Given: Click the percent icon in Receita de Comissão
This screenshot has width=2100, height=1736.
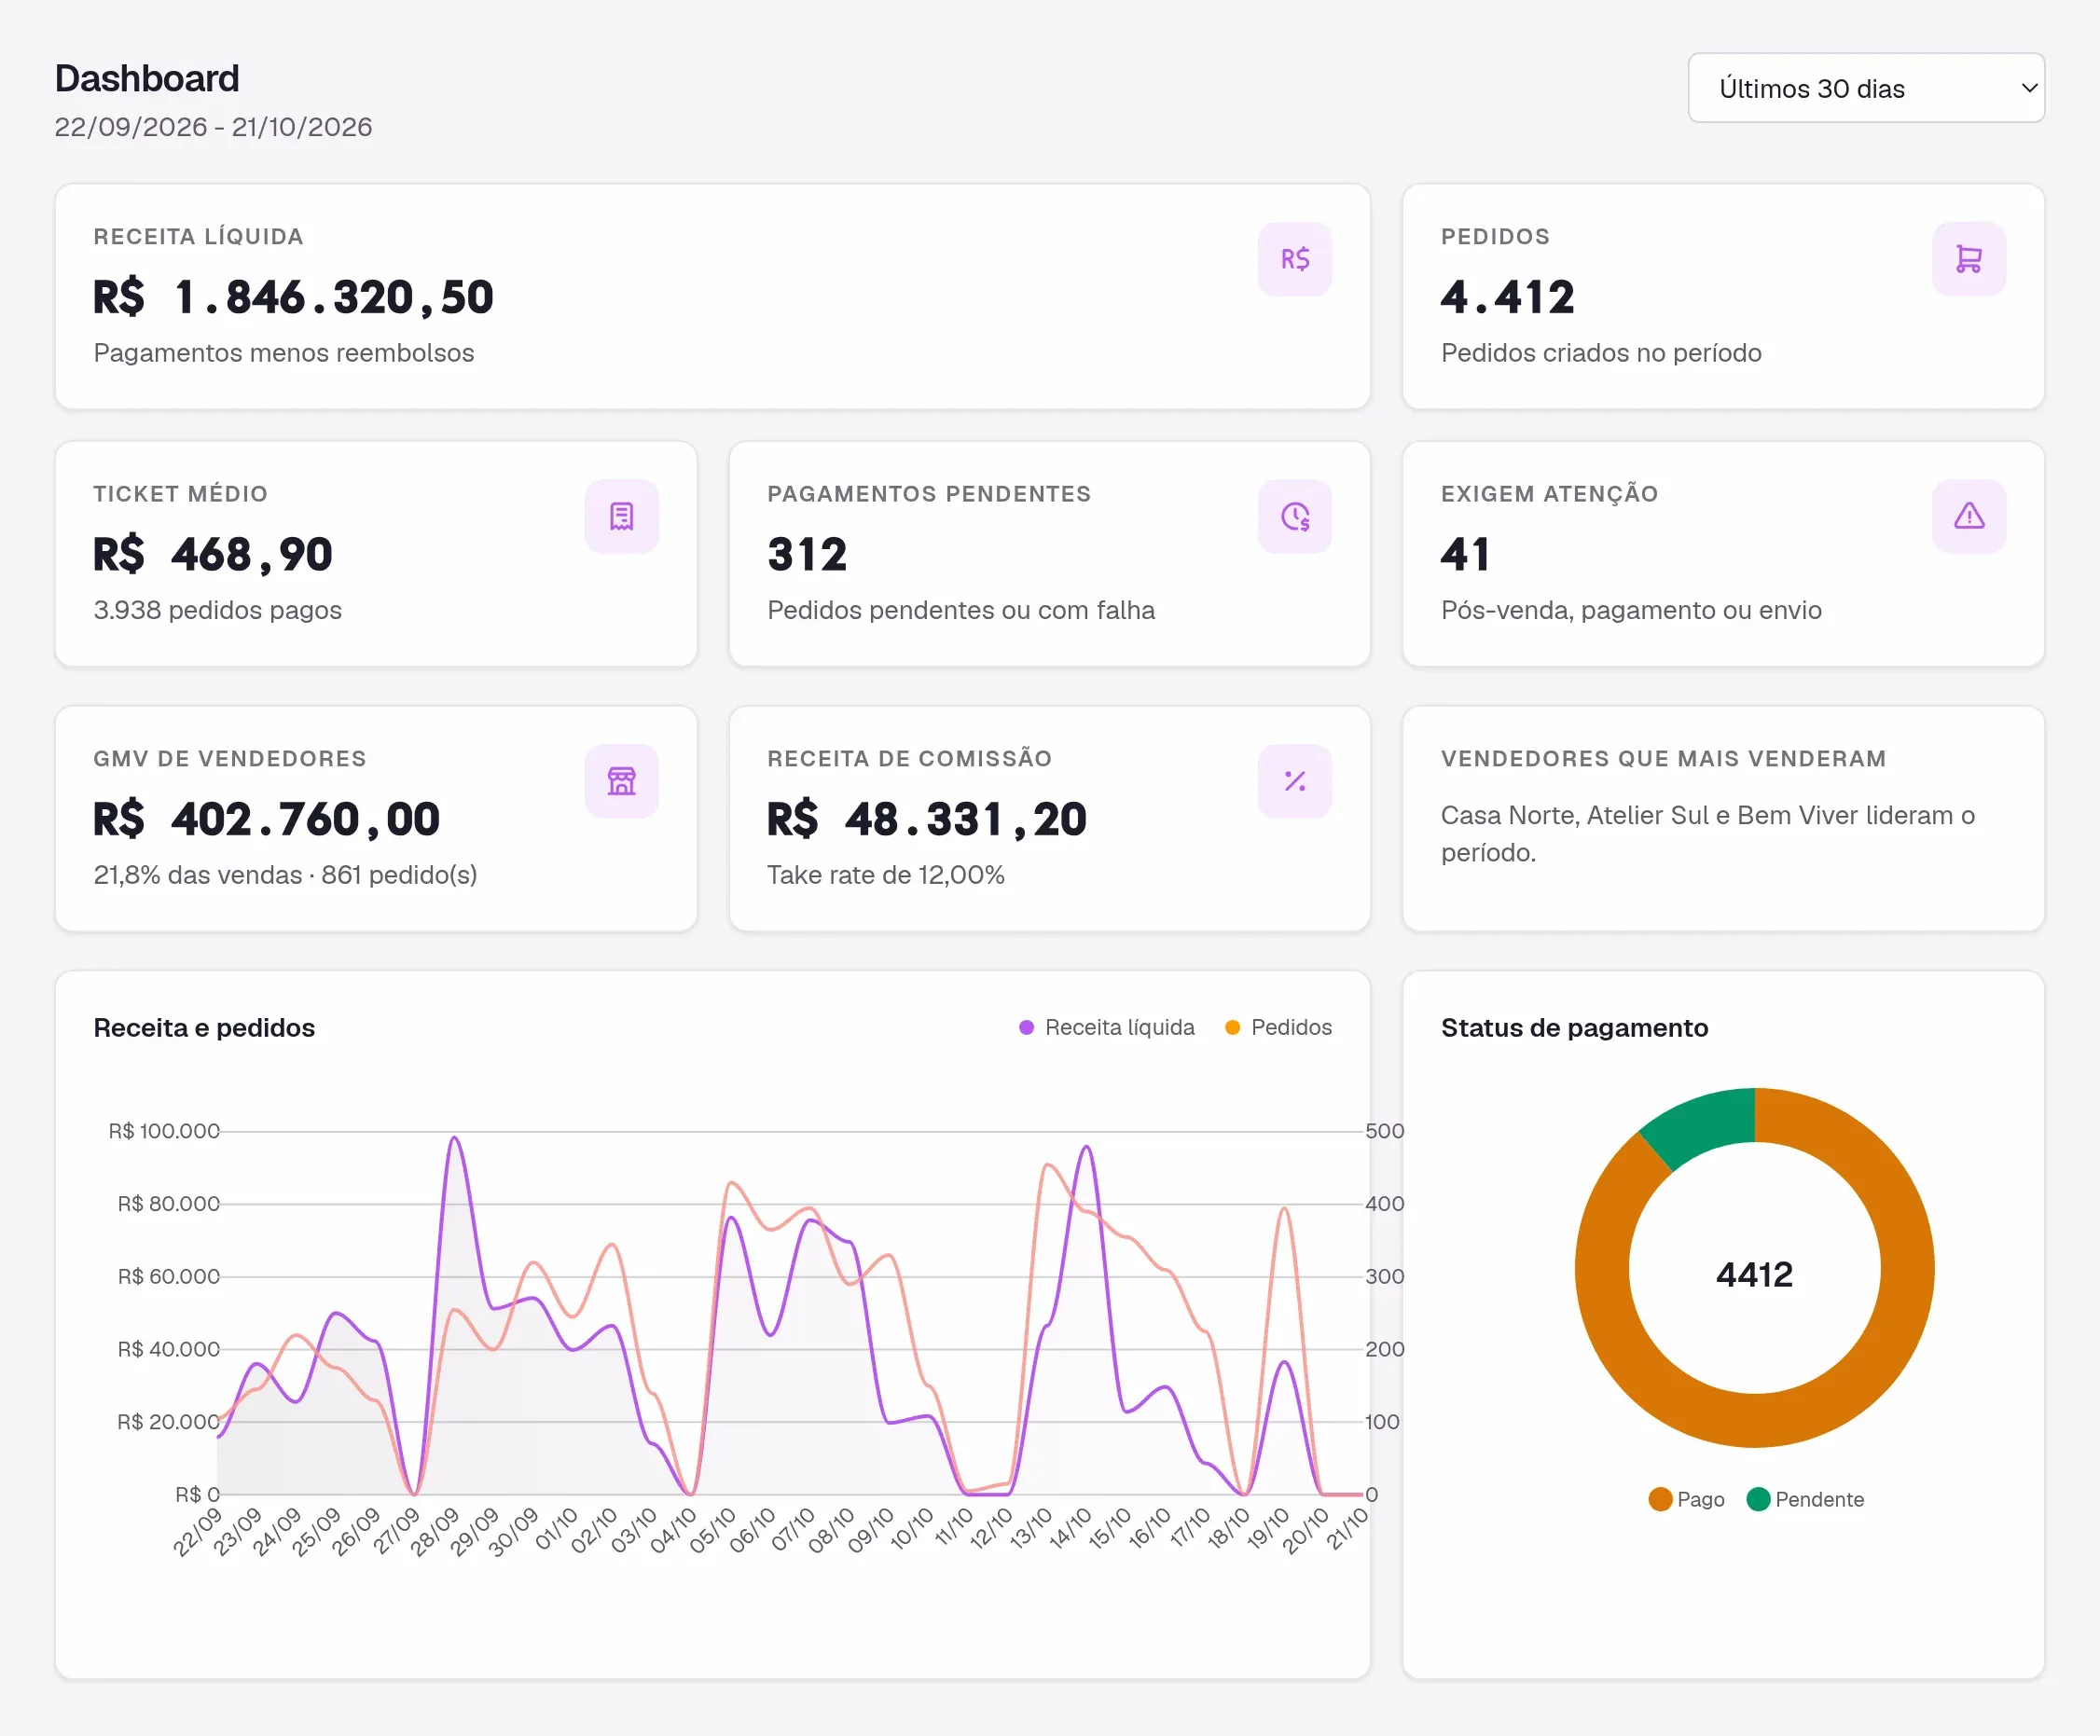Looking at the screenshot, I should 1295,781.
